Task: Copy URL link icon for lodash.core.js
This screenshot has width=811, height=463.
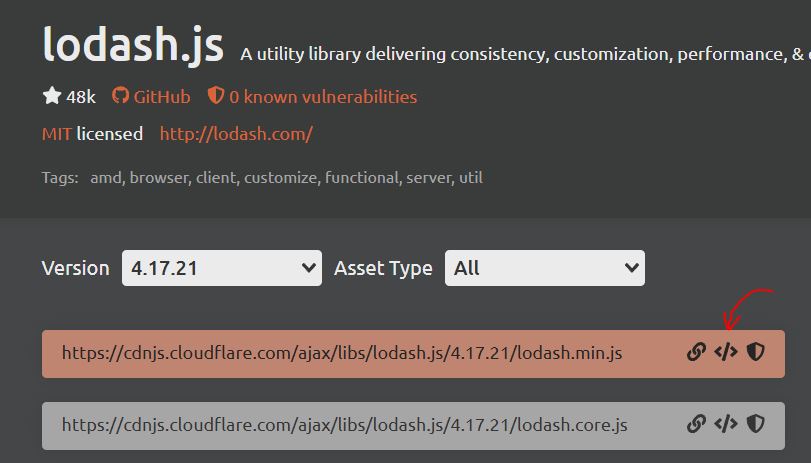Action: 696,424
